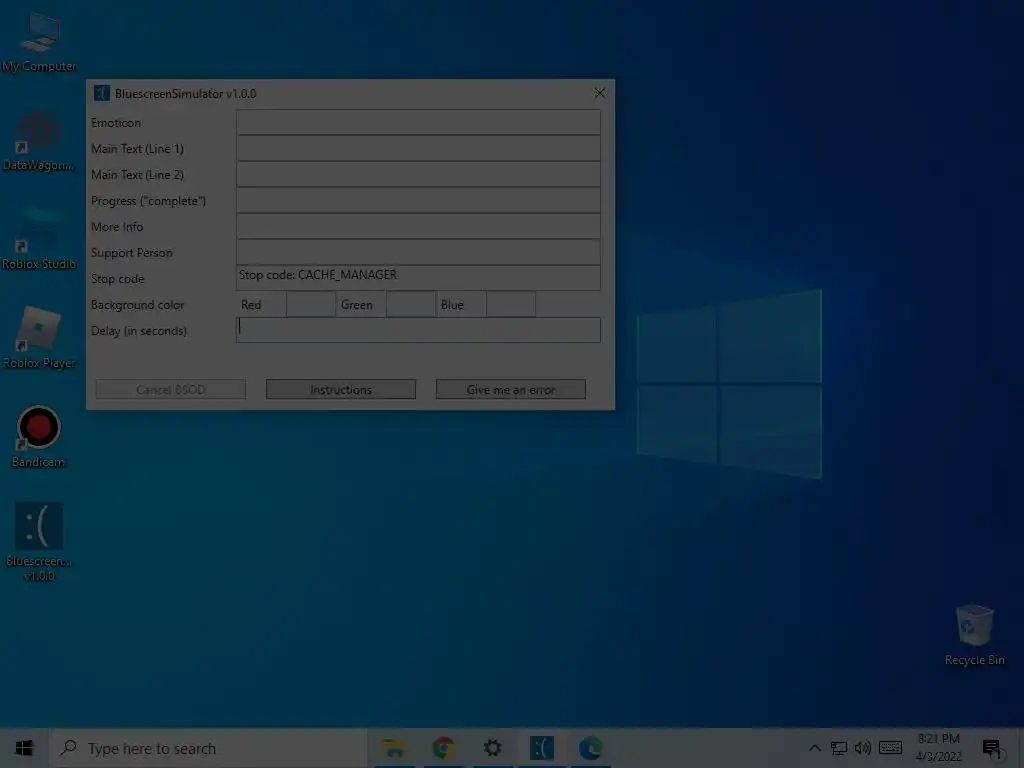The image size is (1024, 768).
Task: Launch Microsoft Edge from the taskbar
Action: [x=590, y=748]
